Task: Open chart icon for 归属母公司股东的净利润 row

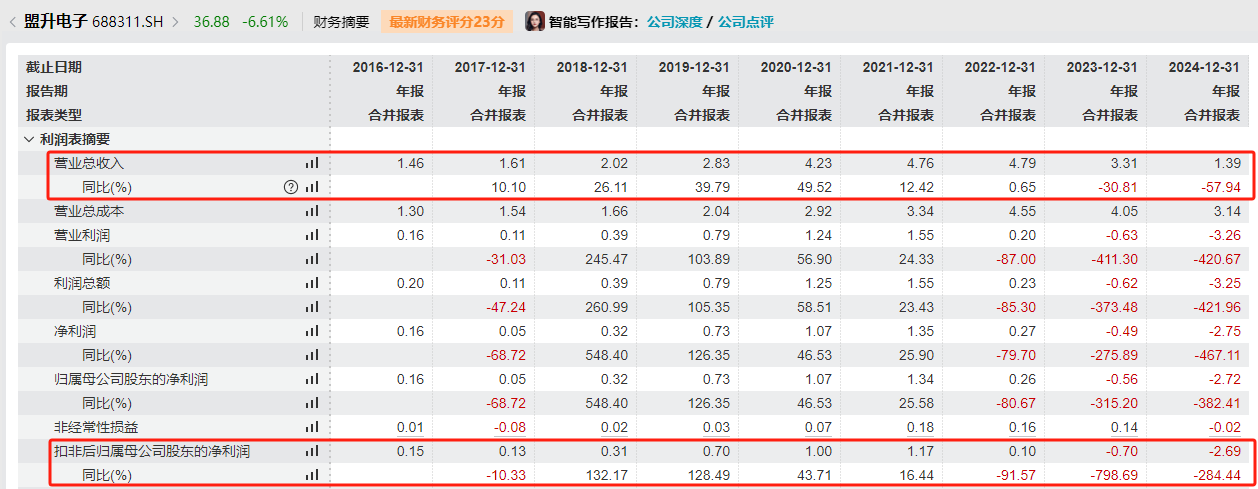Action: tap(312, 379)
